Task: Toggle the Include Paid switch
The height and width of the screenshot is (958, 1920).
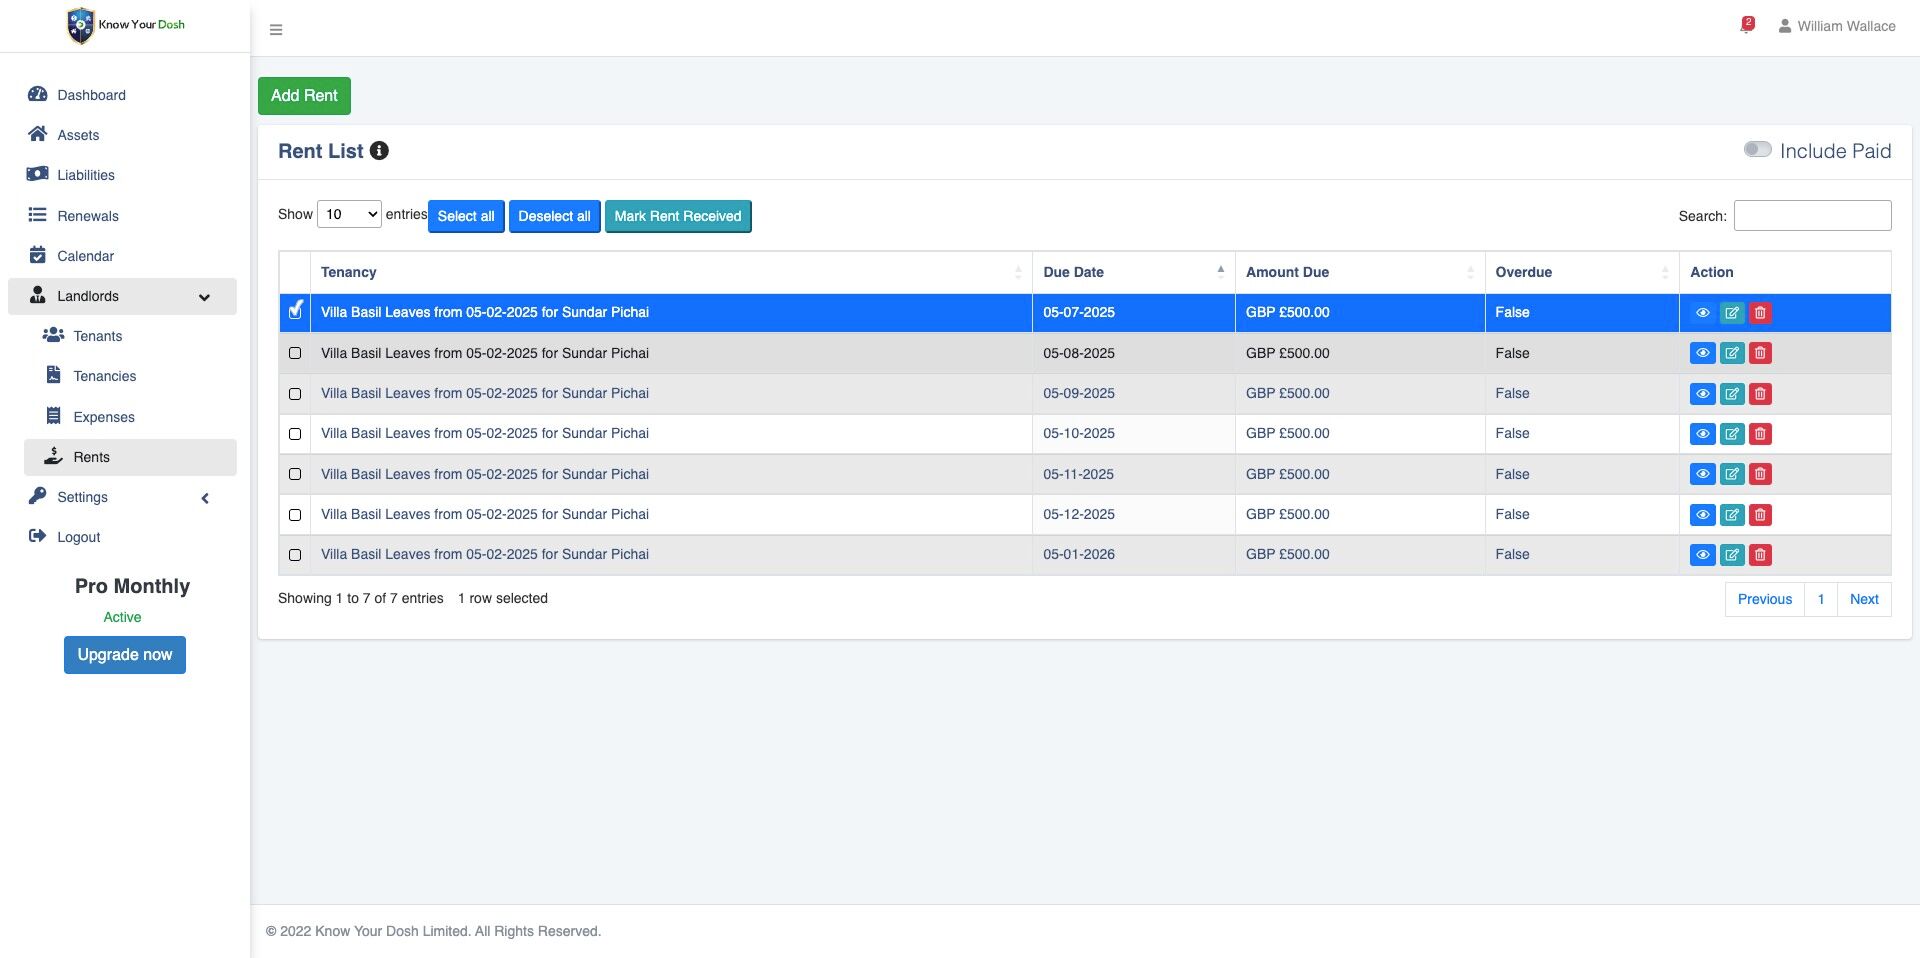Action: [1757, 149]
